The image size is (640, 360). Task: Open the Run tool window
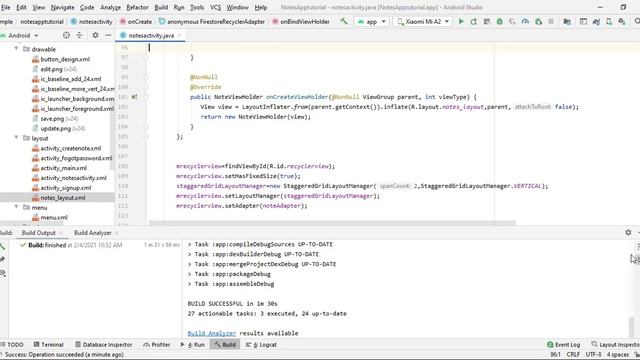click(193, 344)
